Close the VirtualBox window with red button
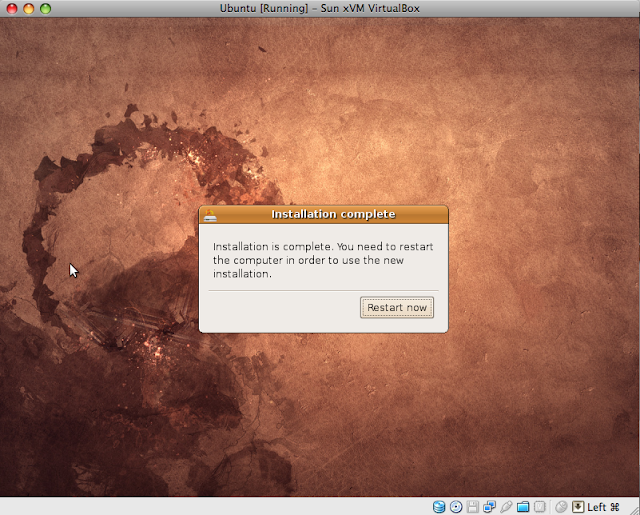The width and height of the screenshot is (640, 515). 12,8
